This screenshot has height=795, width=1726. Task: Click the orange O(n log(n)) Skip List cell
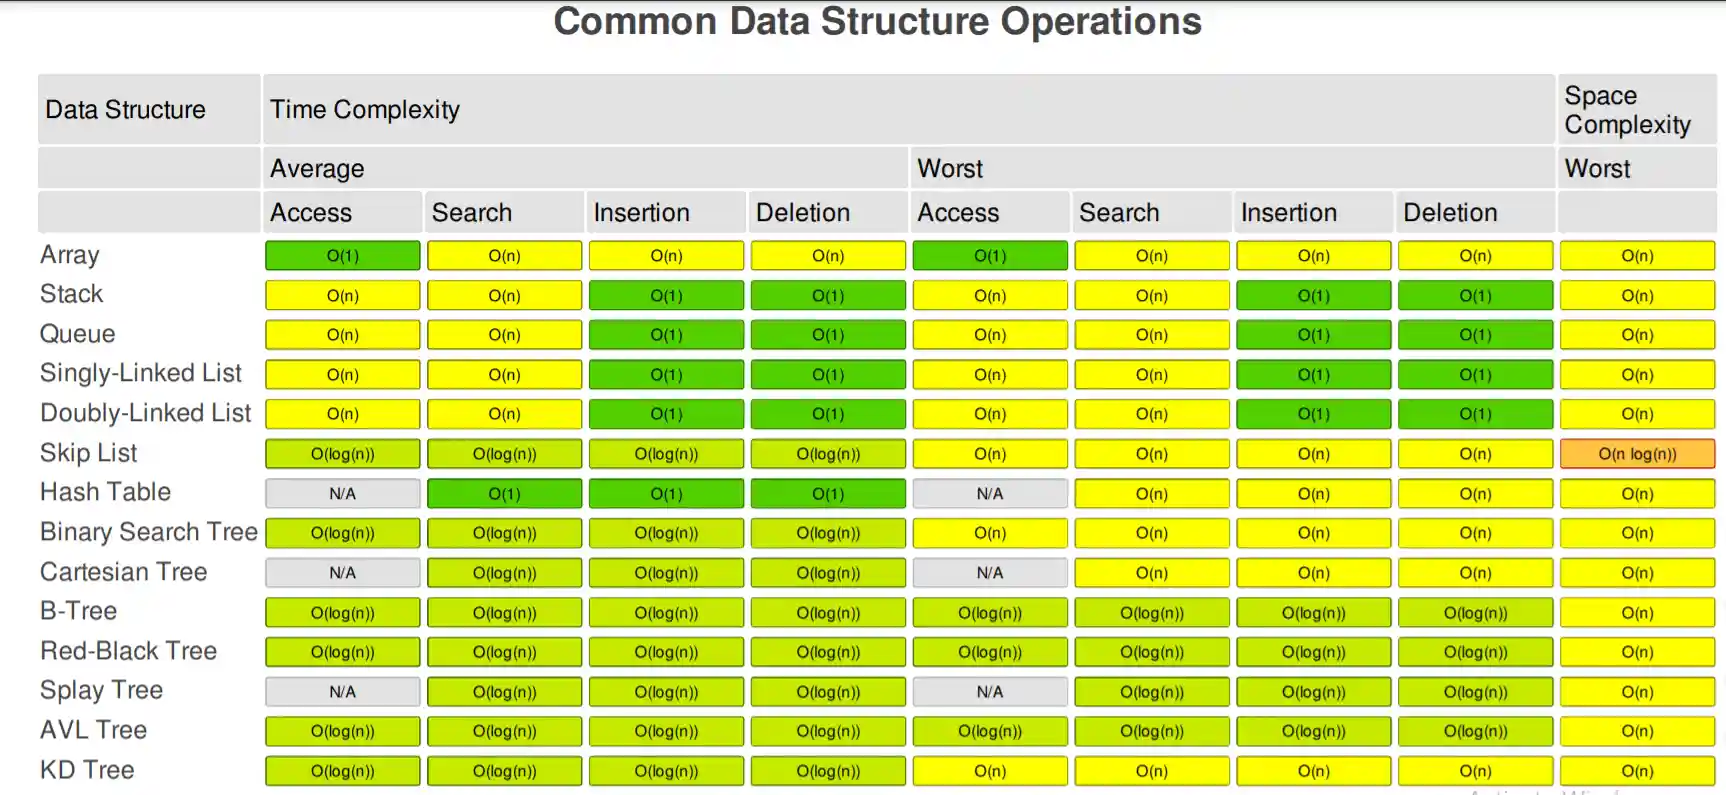pos(1637,454)
